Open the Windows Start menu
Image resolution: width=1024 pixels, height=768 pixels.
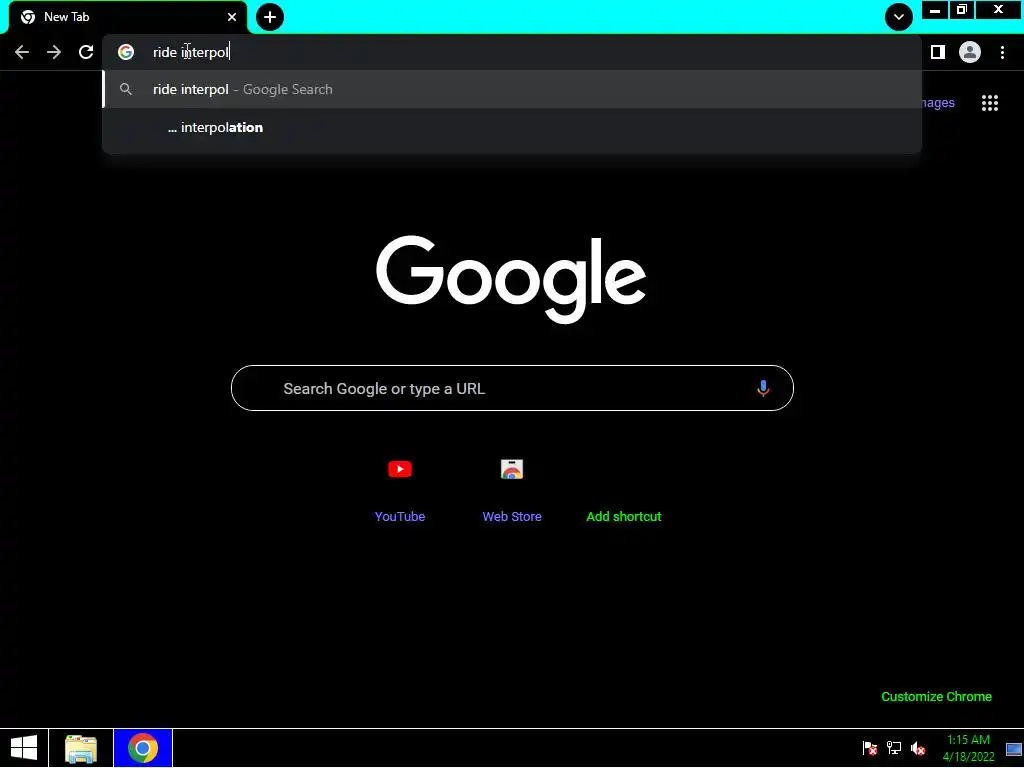point(24,748)
